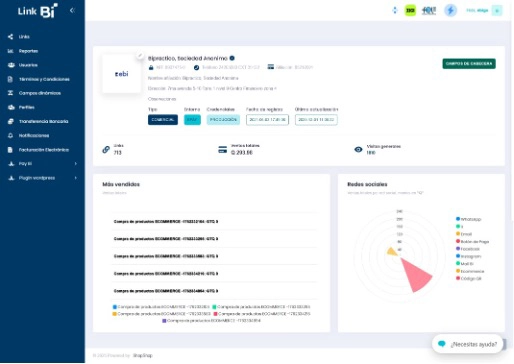Click the edit pencil on company logo
The image size is (514, 364).
point(140,55)
